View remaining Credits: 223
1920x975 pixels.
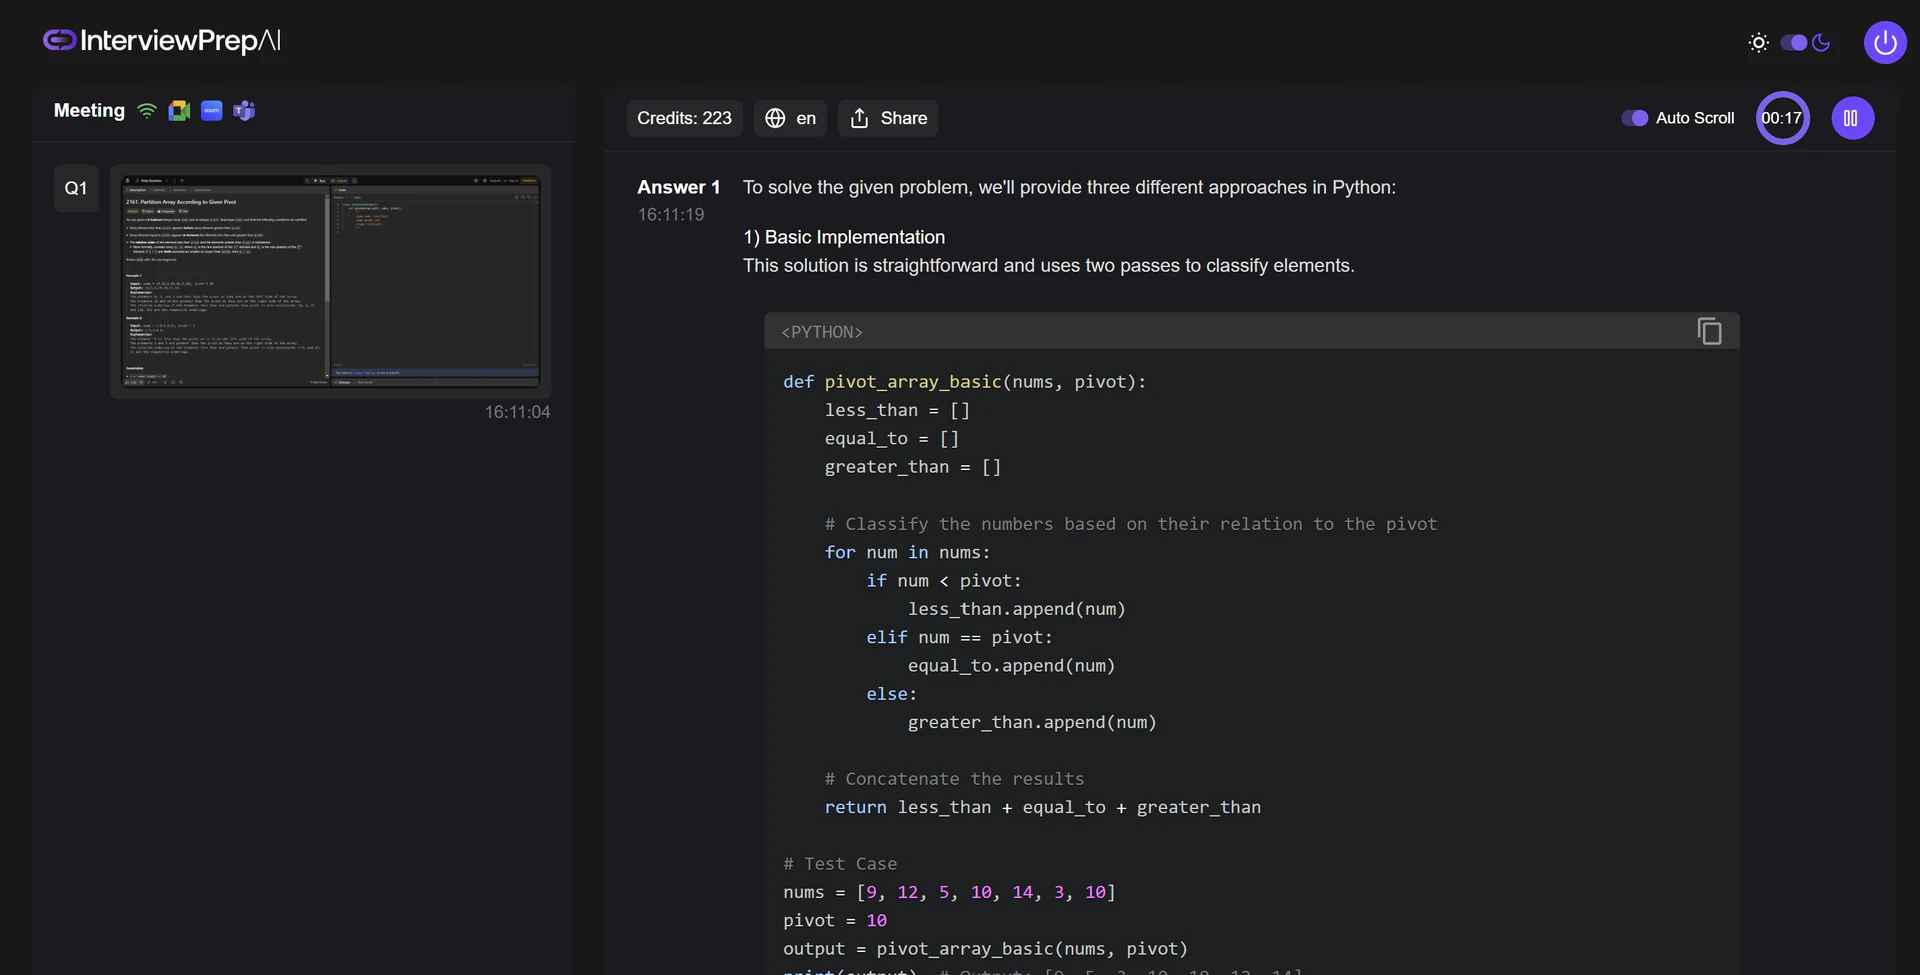coord(683,117)
